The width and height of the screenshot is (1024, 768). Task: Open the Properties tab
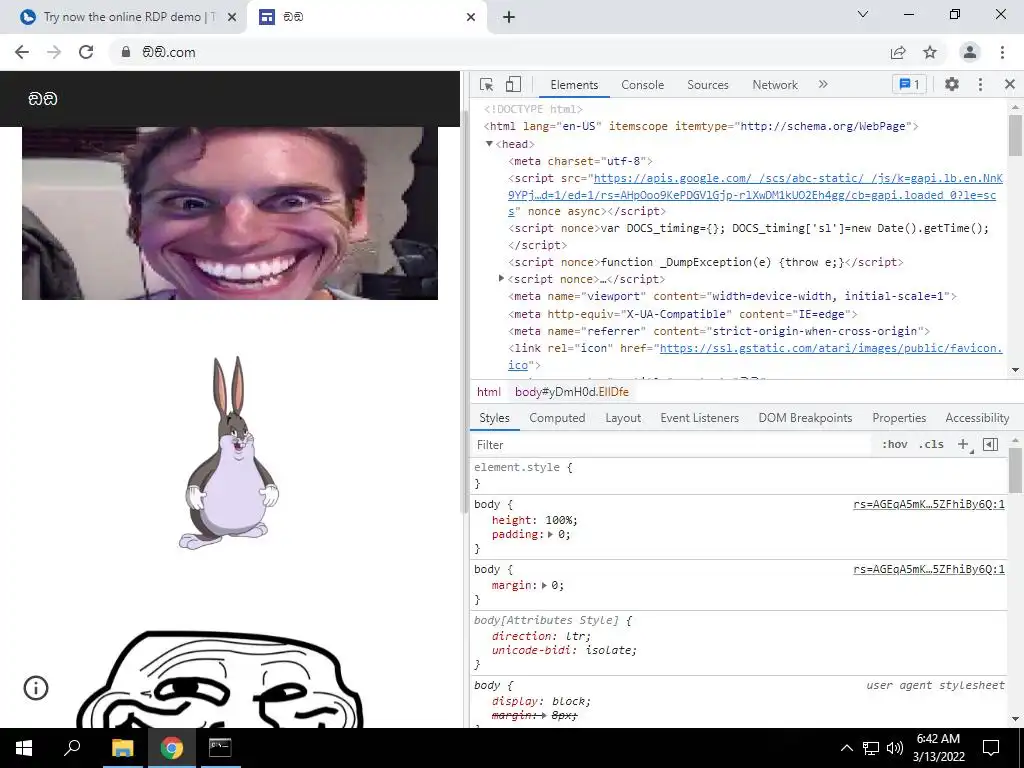[899, 418]
